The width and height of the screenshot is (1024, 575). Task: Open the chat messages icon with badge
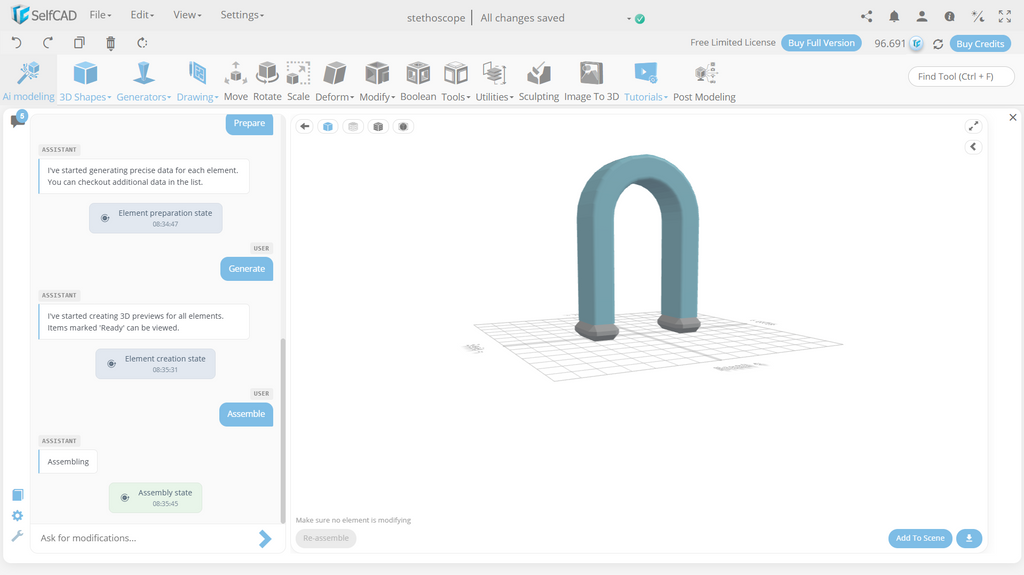pos(18,120)
